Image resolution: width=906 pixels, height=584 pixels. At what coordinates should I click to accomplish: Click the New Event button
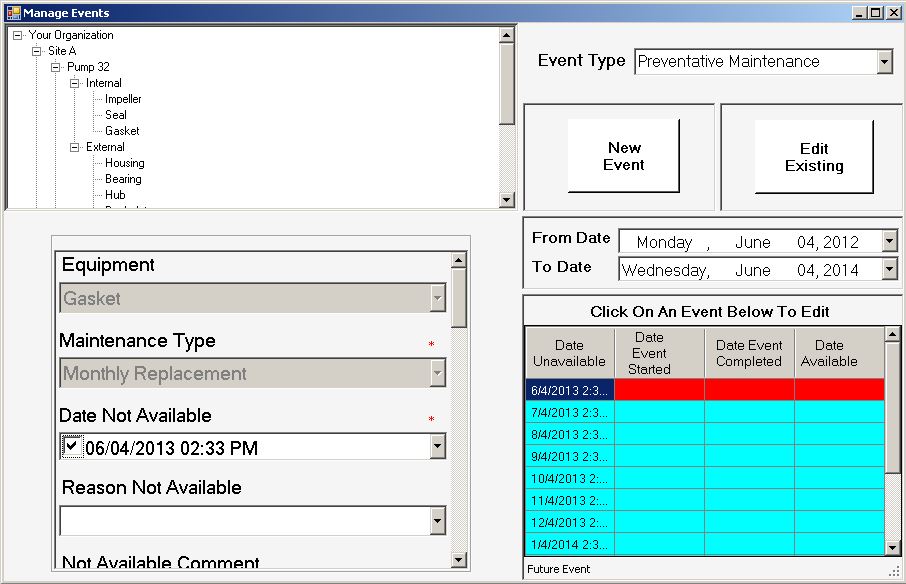(x=623, y=156)
